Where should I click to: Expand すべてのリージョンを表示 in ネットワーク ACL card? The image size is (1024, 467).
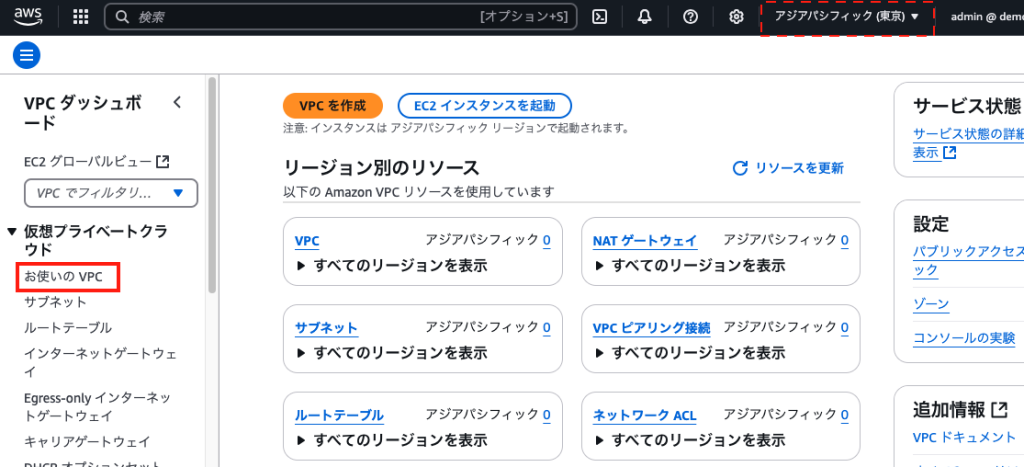(x=690, y=440)
